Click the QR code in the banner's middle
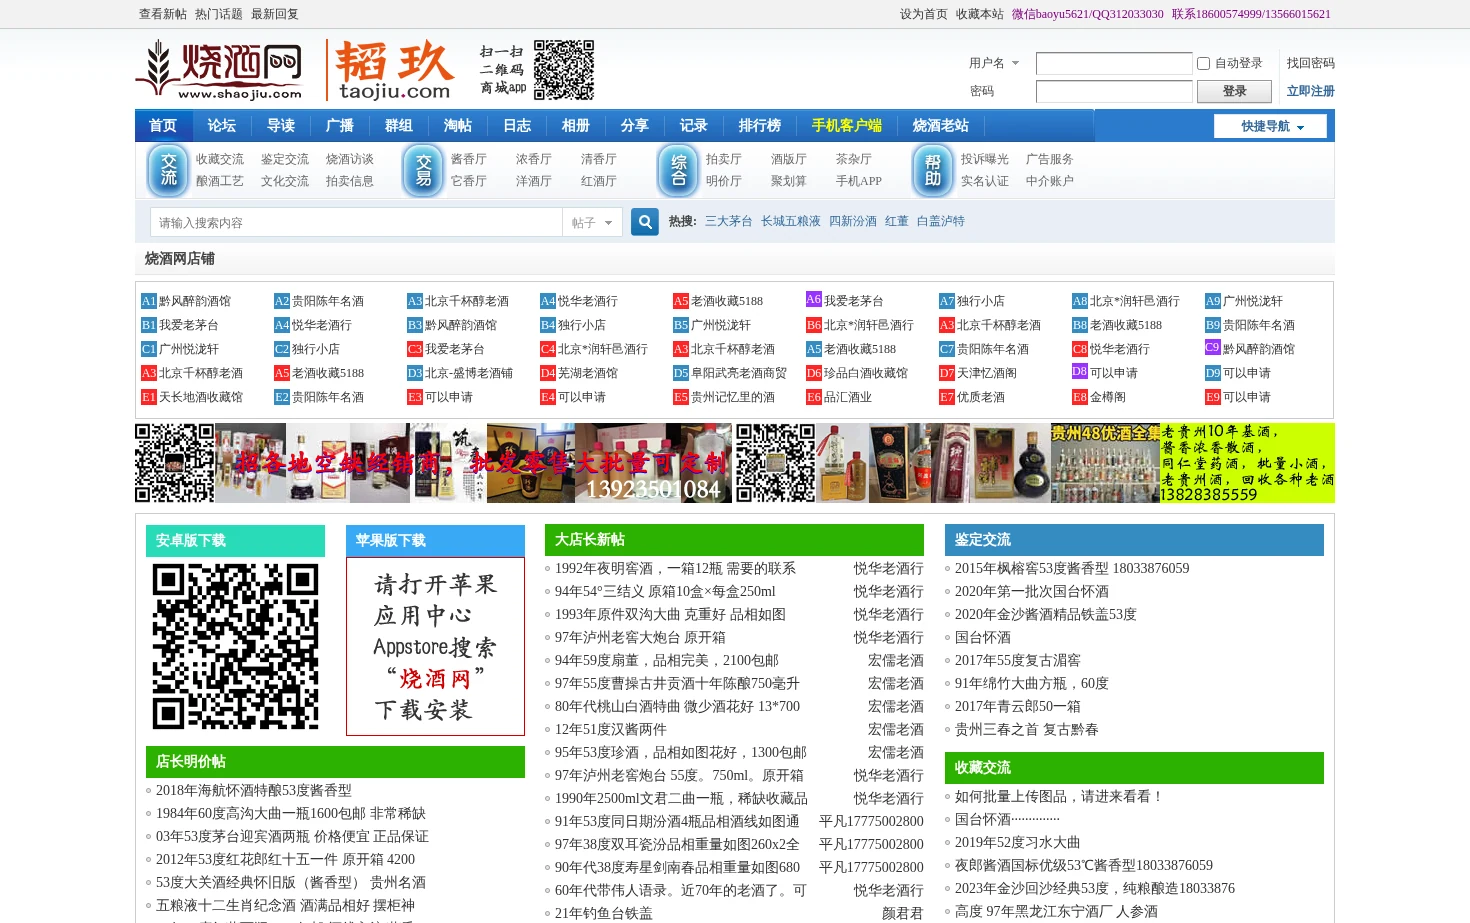 [x=775, y=463]
